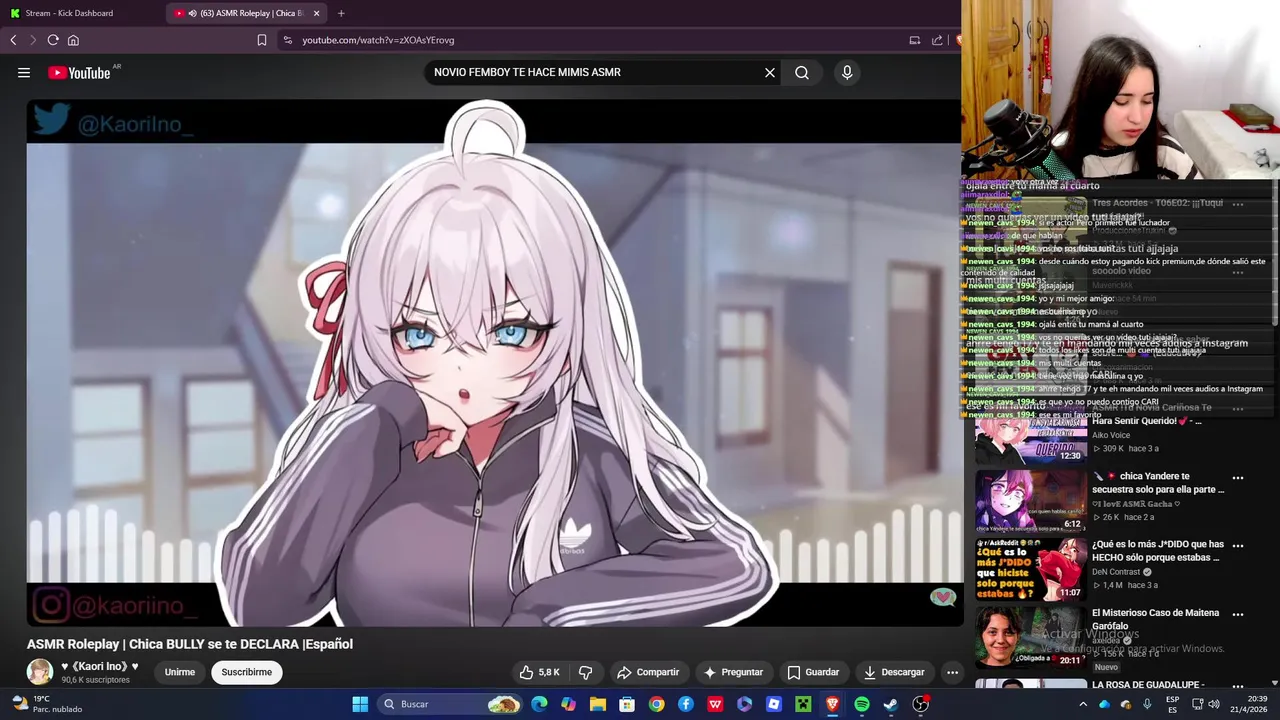1280x720 pixels.
Task: Open options menu for LA ROSA DE GUADALUPE video
Action: (x=1238, y=686)
